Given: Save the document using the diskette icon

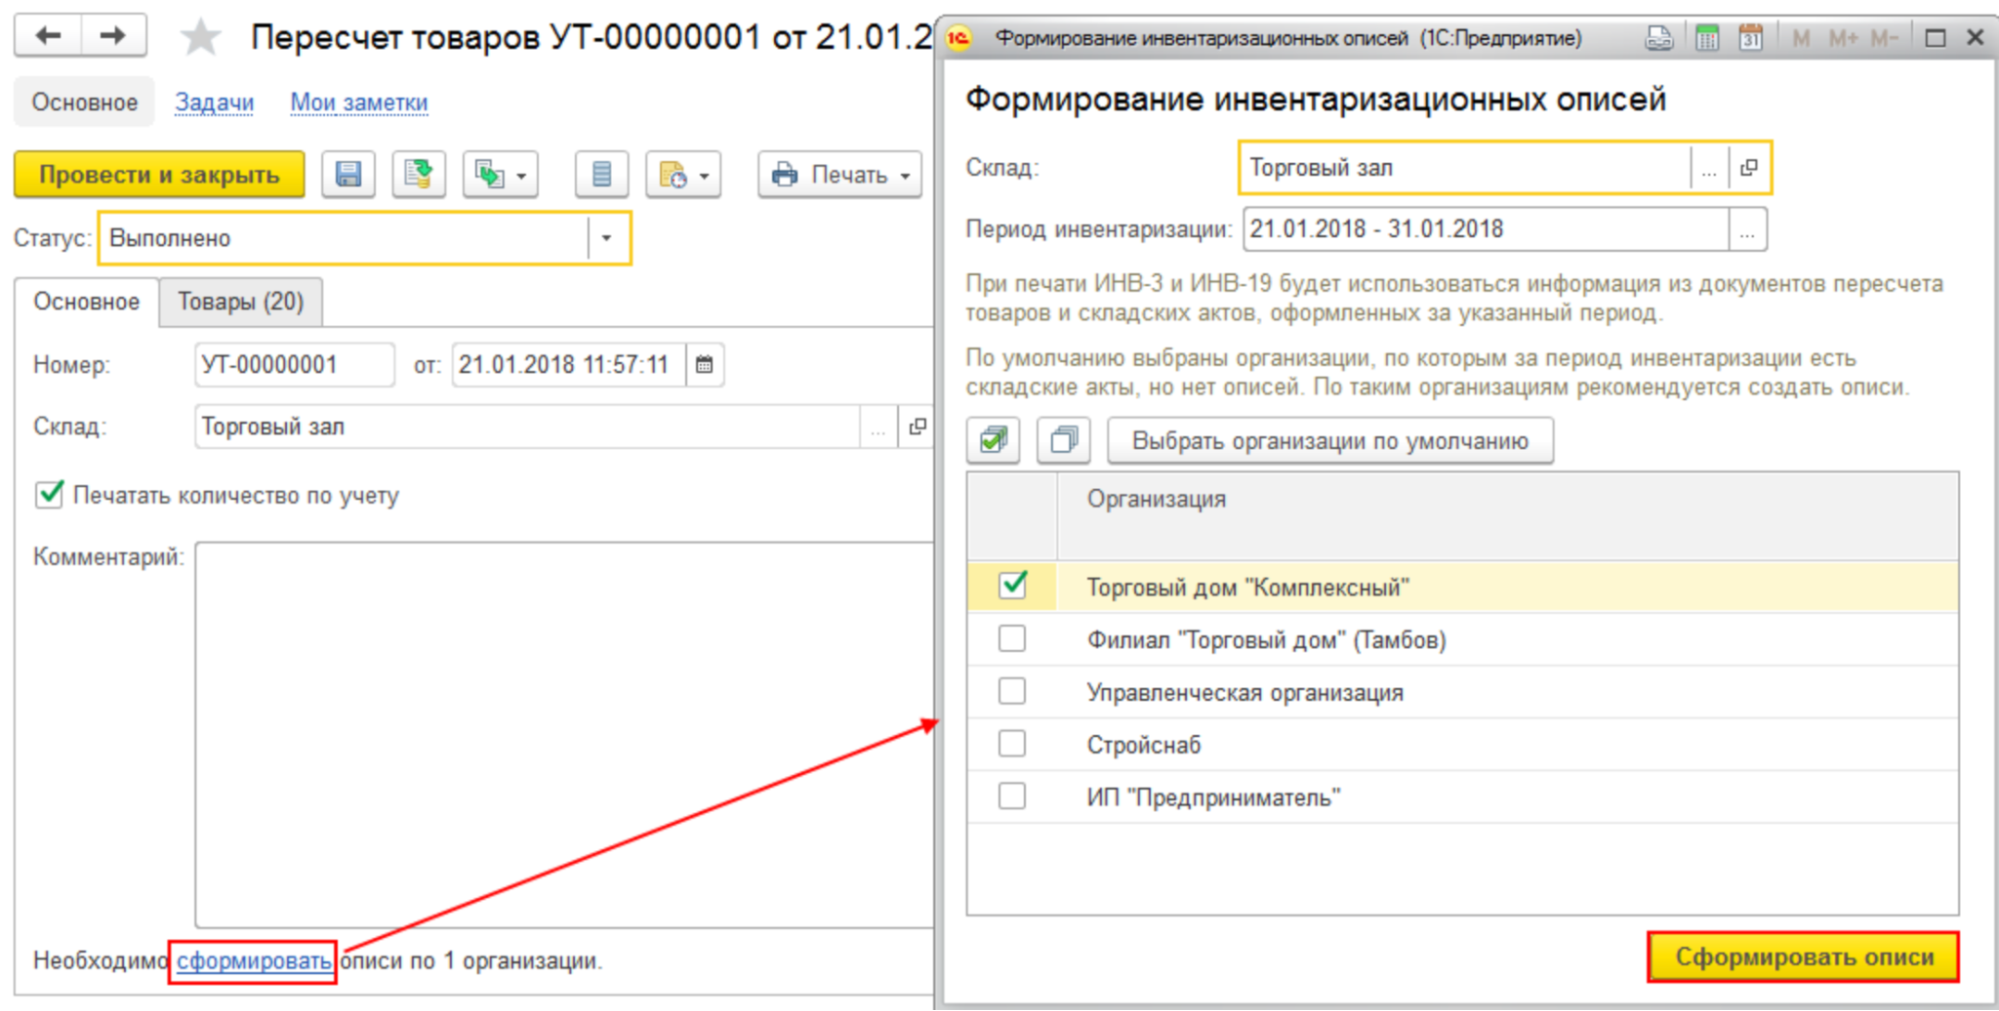Looking at the screenshot, I should pyautogui.click(x=347, y=173).
